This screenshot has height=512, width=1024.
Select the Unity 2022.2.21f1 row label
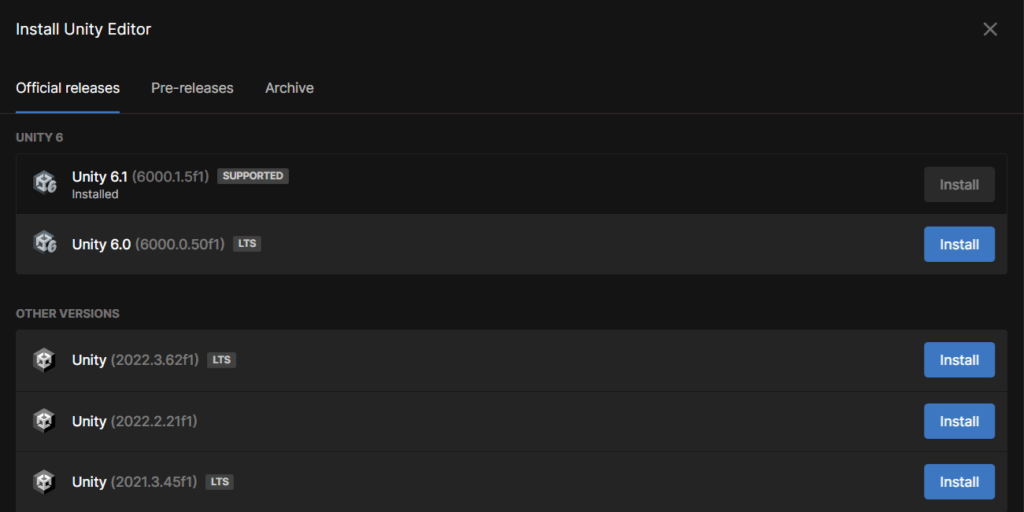pos(135,421)
